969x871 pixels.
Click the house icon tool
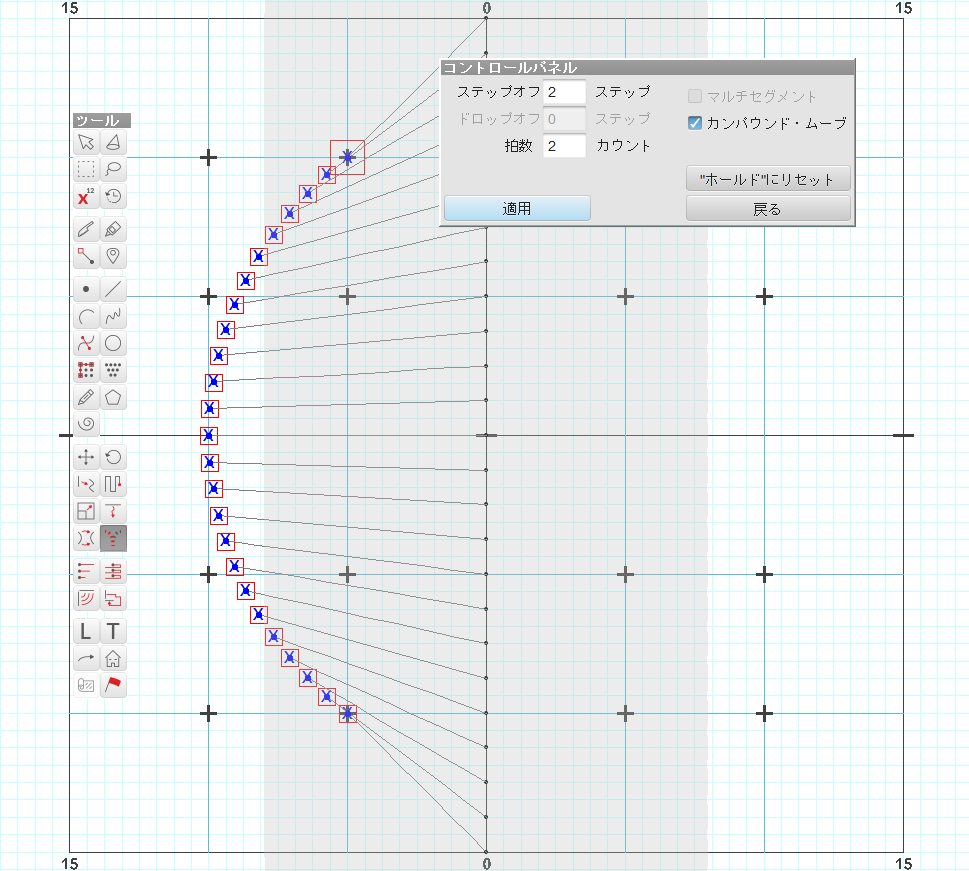click(114, 658)
